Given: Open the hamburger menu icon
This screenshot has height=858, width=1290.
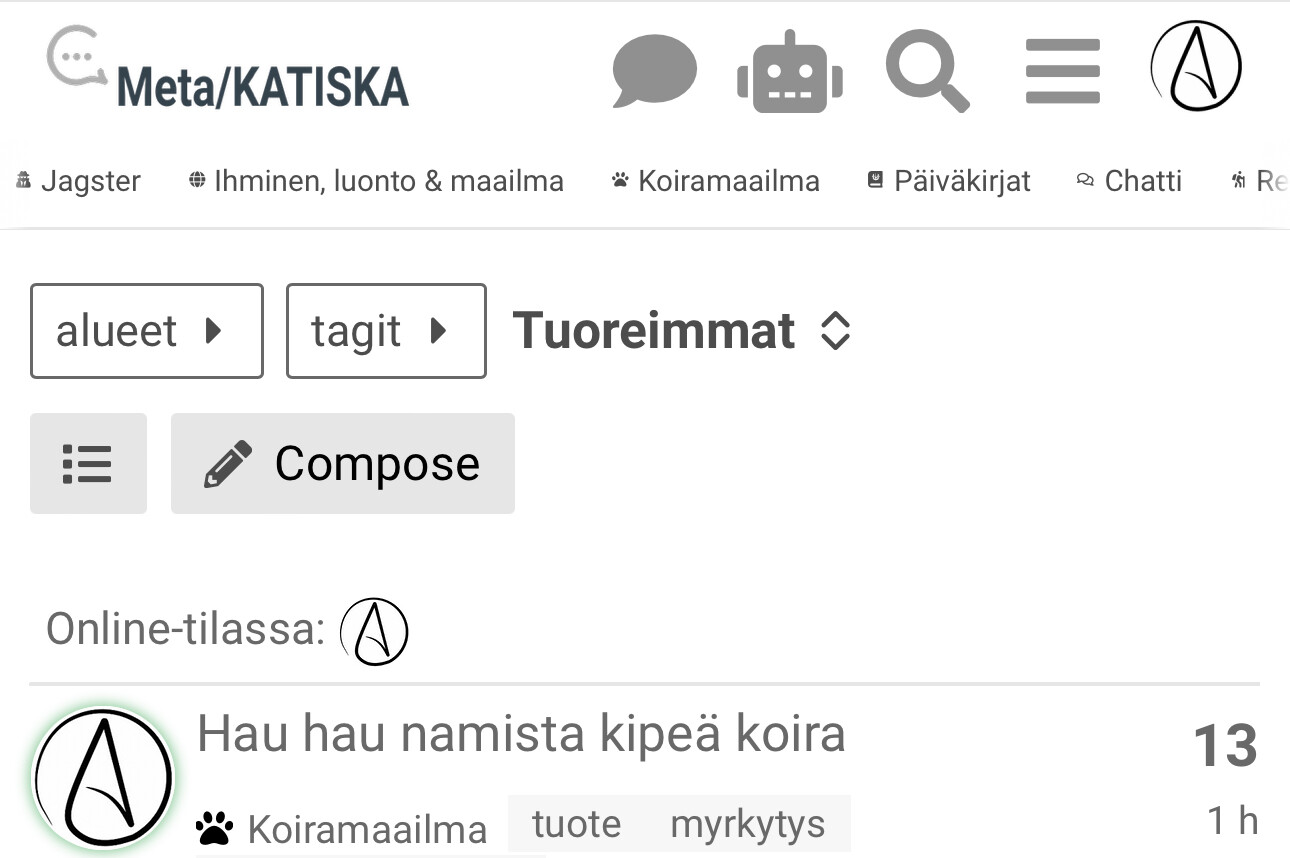Looking at the screenshot, I should pos(1062,71).
